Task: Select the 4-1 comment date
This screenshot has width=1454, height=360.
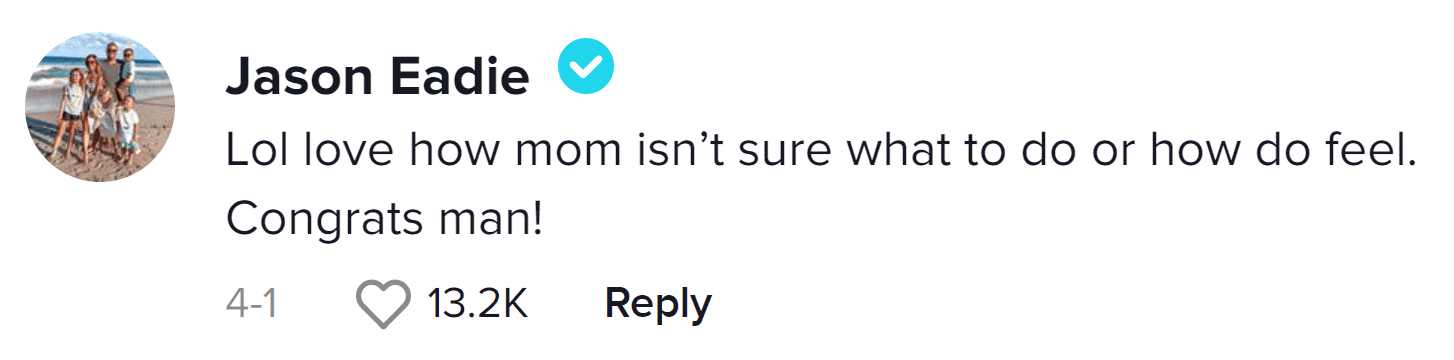Action: pyautogui.click(x=251, y=304)
